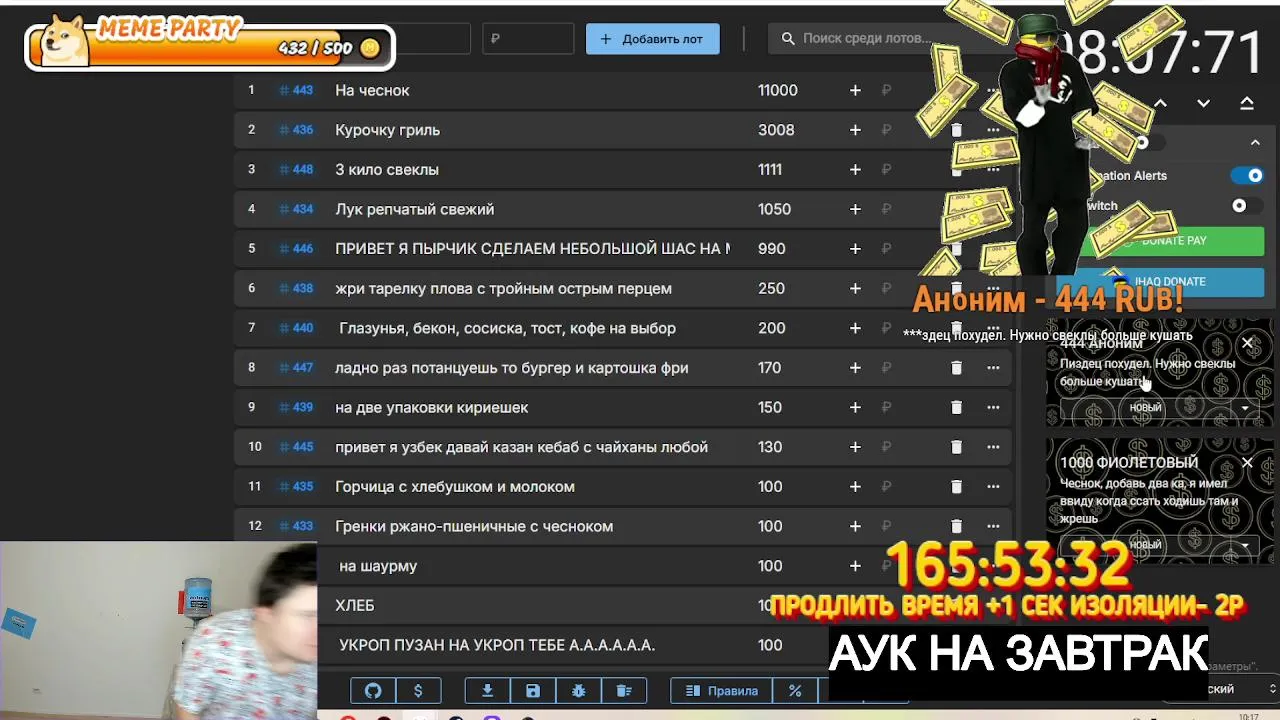1280x720 pixels.
Task: Click the dollar sign icon in bottom toolbar
Action: 418,691
